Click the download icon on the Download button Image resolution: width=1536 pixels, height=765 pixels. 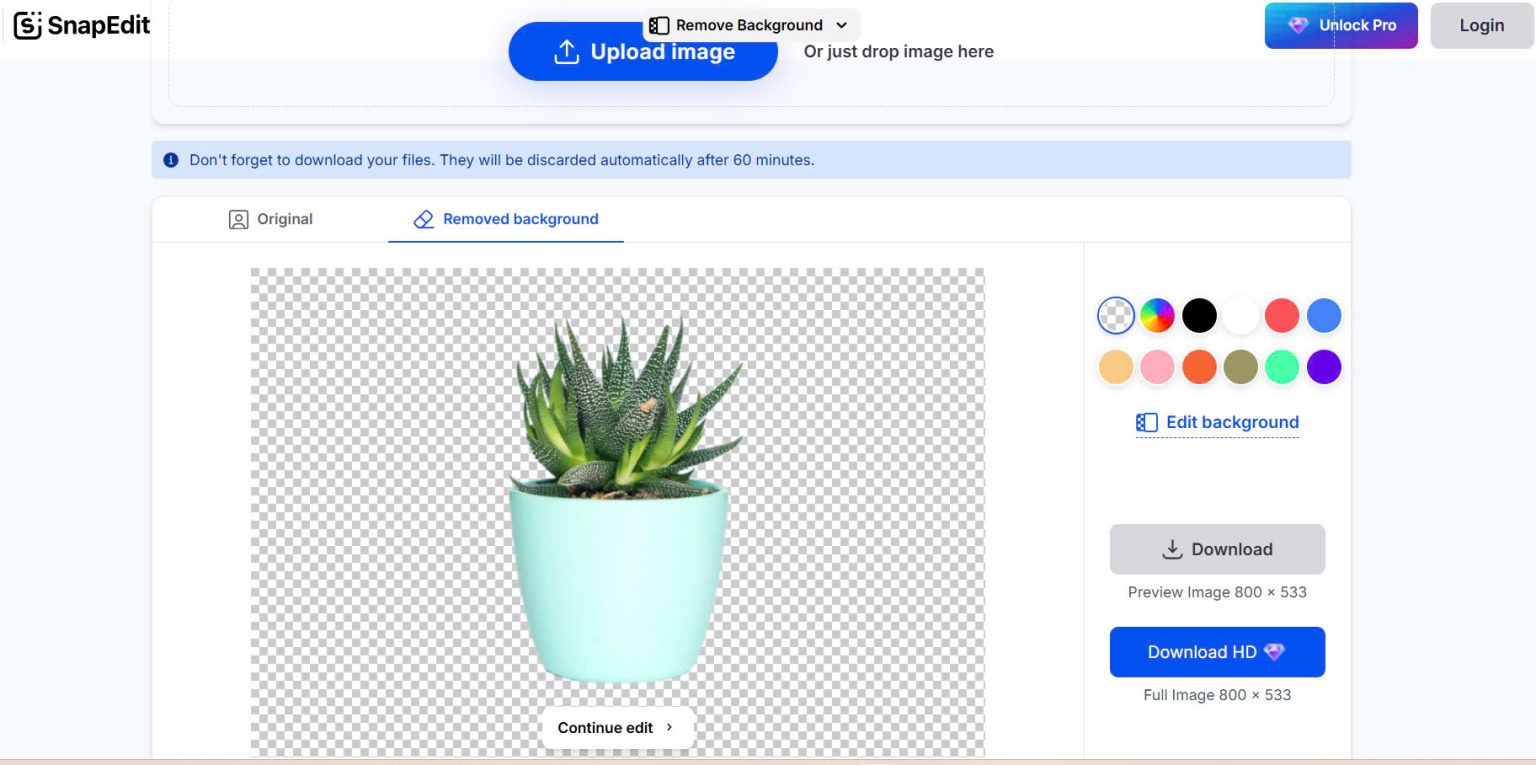tap(1170, 548)
